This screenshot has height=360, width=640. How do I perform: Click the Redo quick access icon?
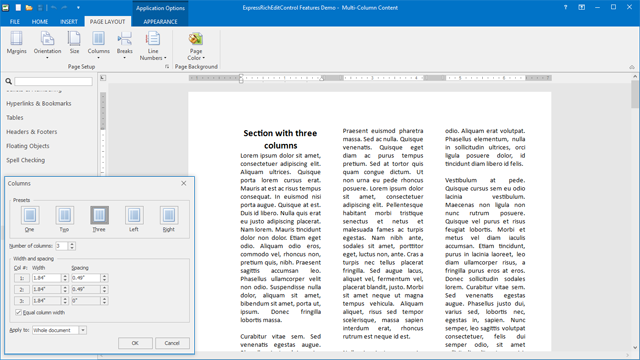[x=64, y=7]
